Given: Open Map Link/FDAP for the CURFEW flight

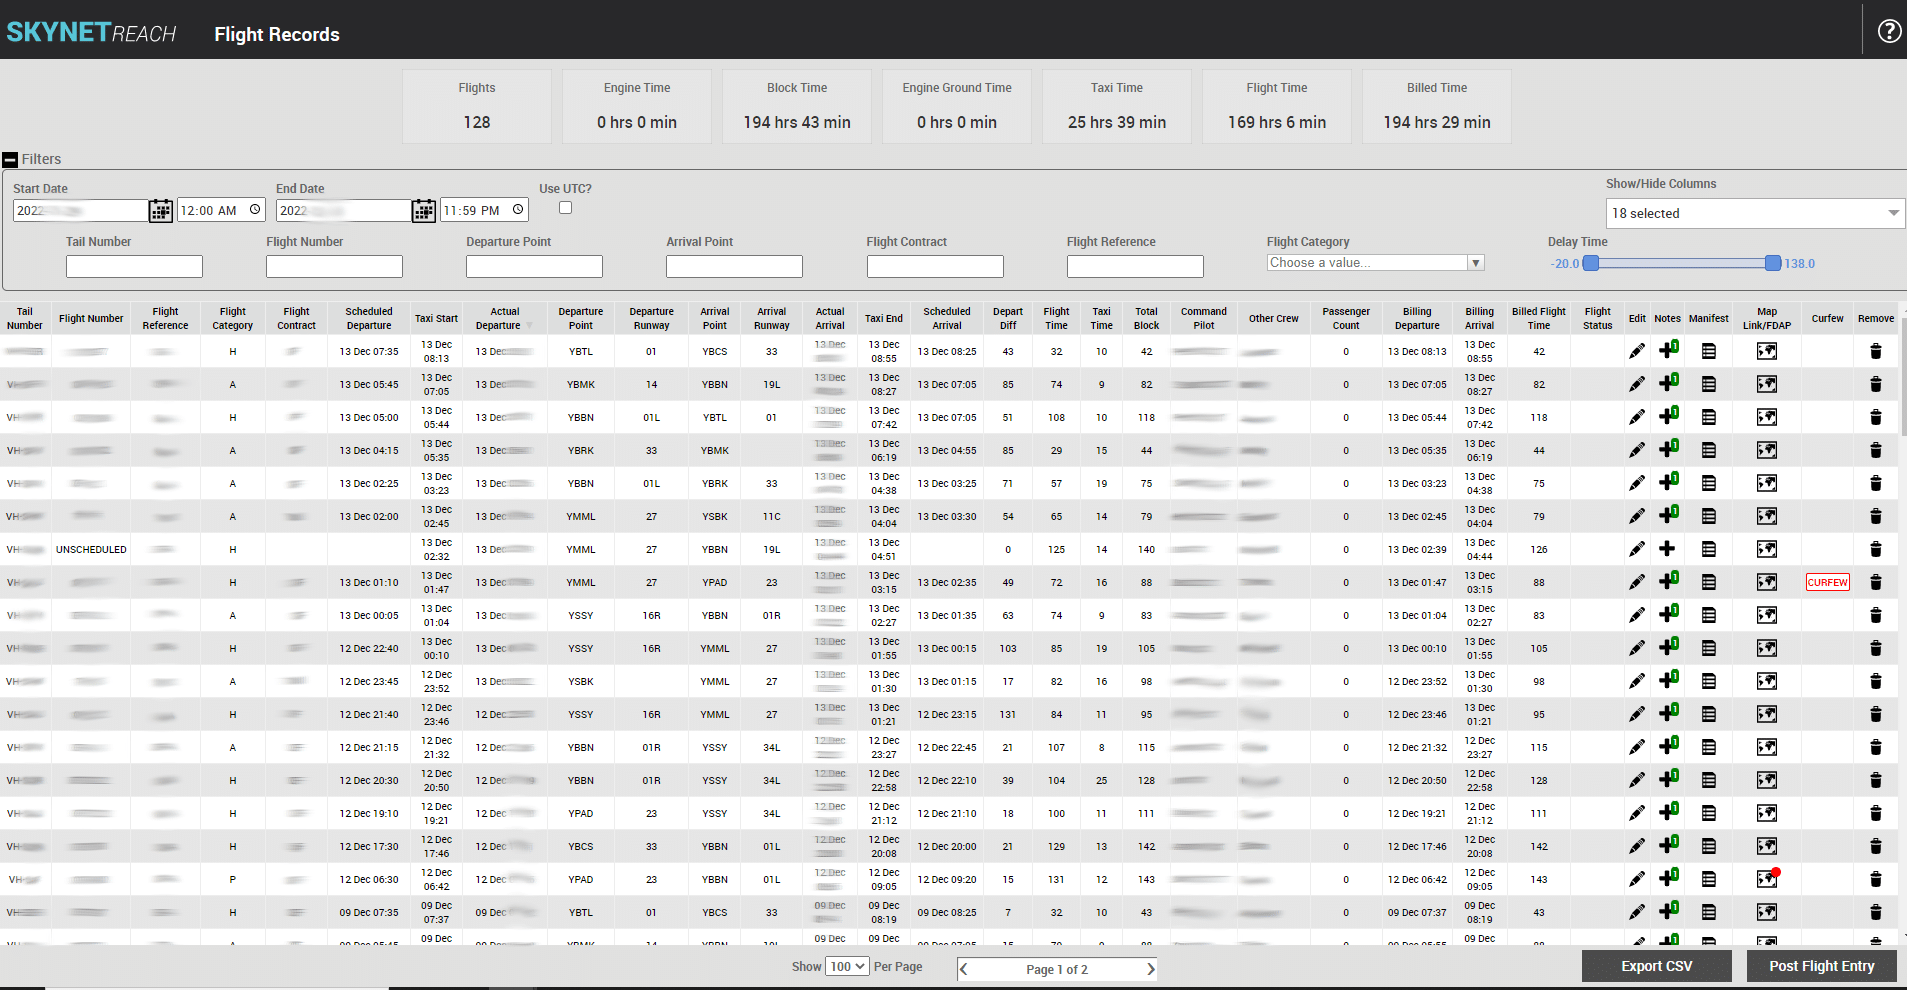Looking at the screenshot, I should coord(1767,582).
